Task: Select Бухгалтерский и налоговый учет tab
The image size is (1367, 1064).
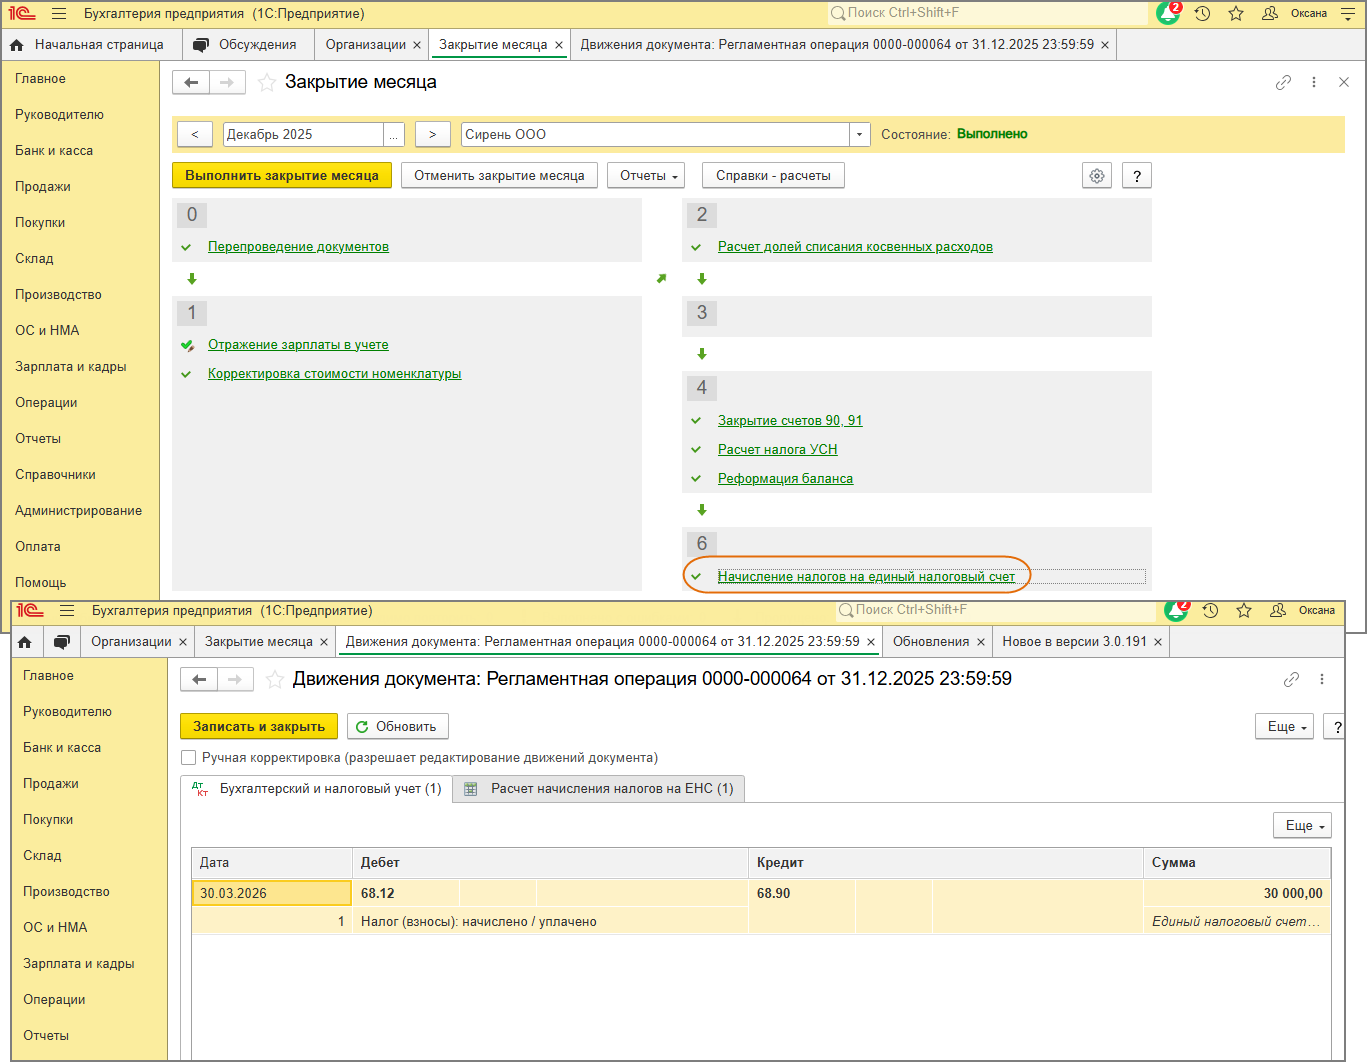Action: (x=317, y=789)
